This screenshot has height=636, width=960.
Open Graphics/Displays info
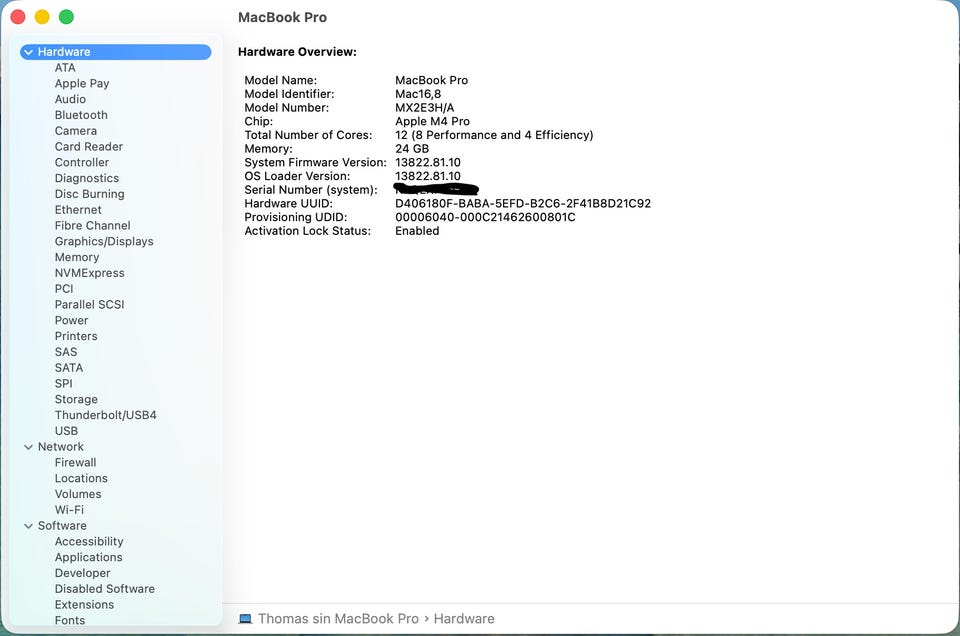(x=104, y=242)
